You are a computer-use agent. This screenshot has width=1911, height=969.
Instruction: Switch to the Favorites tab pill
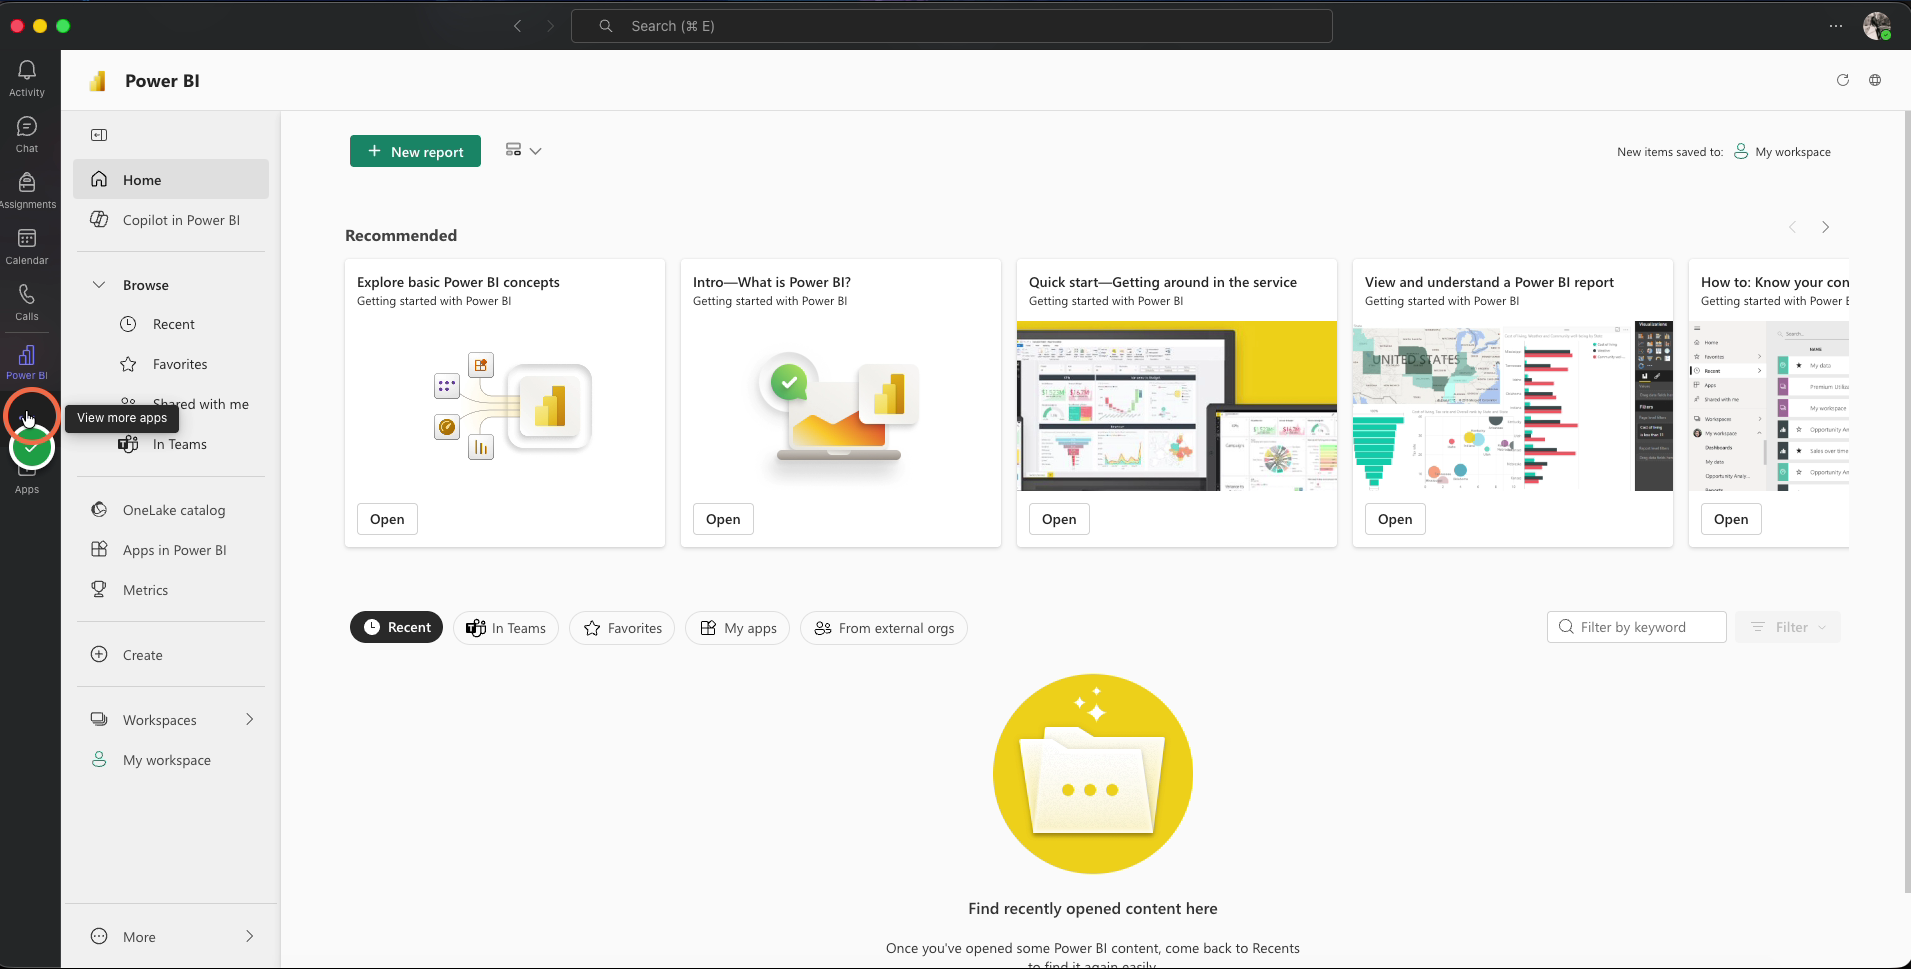click(622, 628)
